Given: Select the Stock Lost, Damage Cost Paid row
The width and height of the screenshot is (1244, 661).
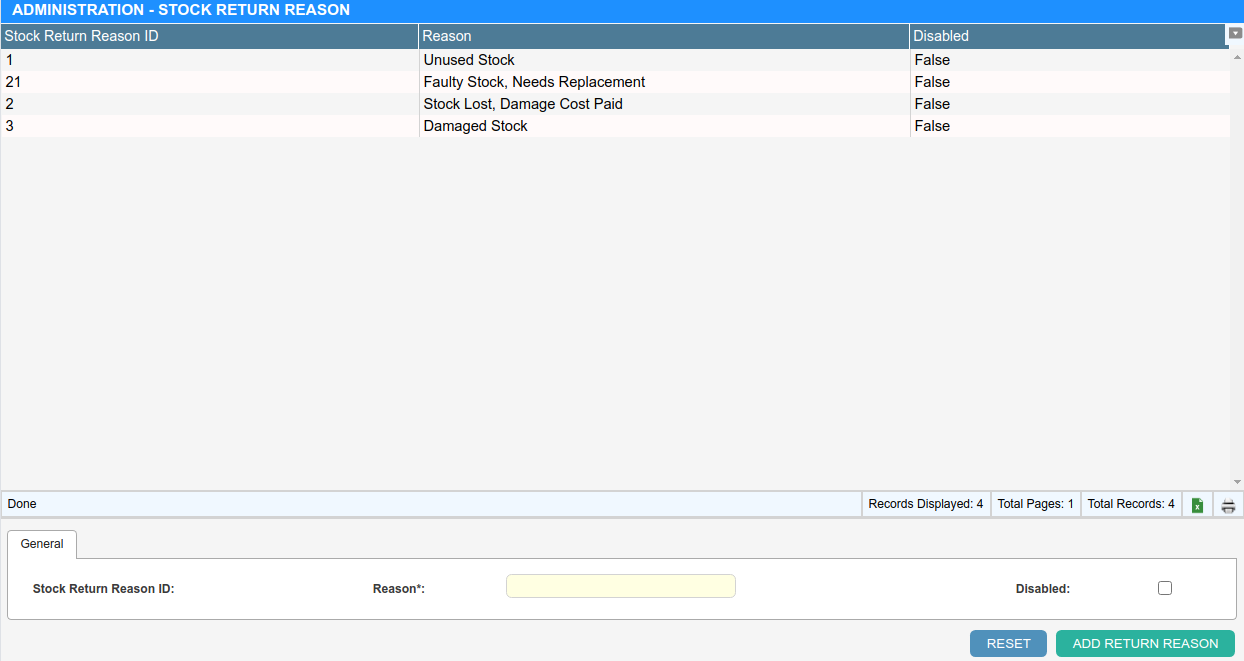Looking at the screenshot, I should pyautogui.click(x=523, y=104).
